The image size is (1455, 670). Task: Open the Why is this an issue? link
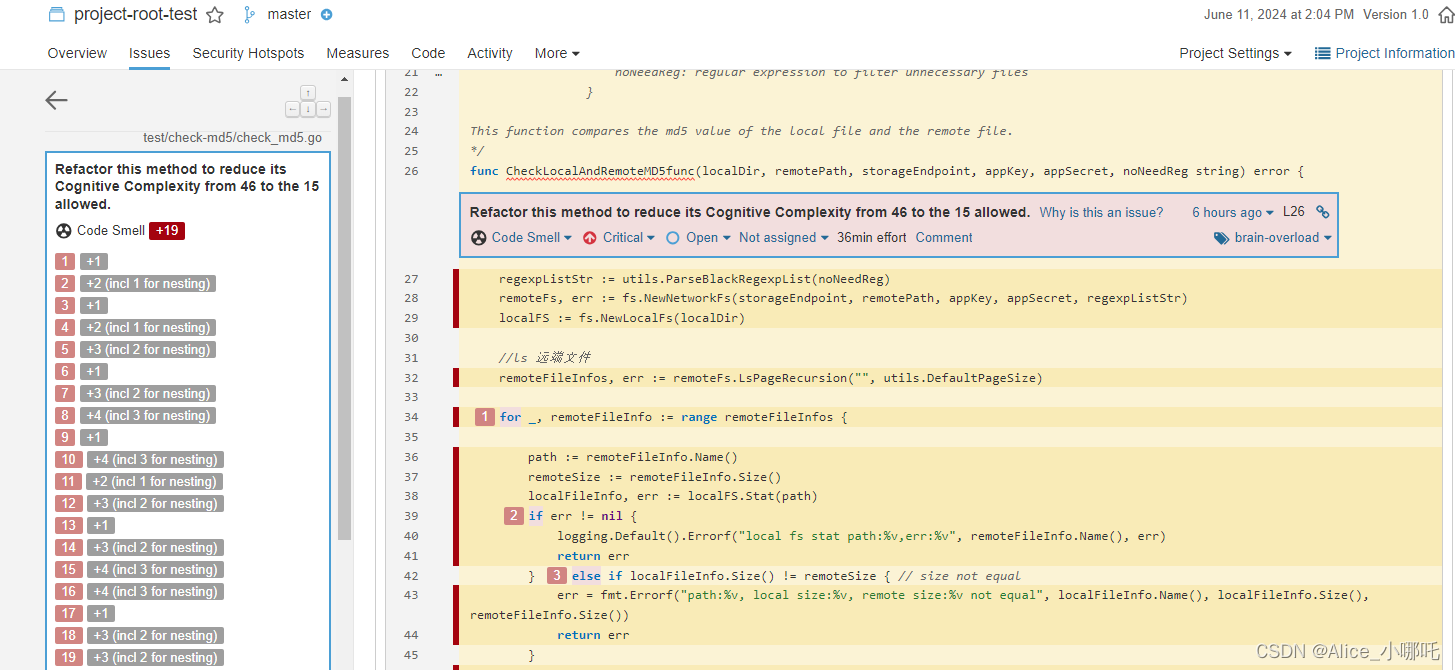1100,211
